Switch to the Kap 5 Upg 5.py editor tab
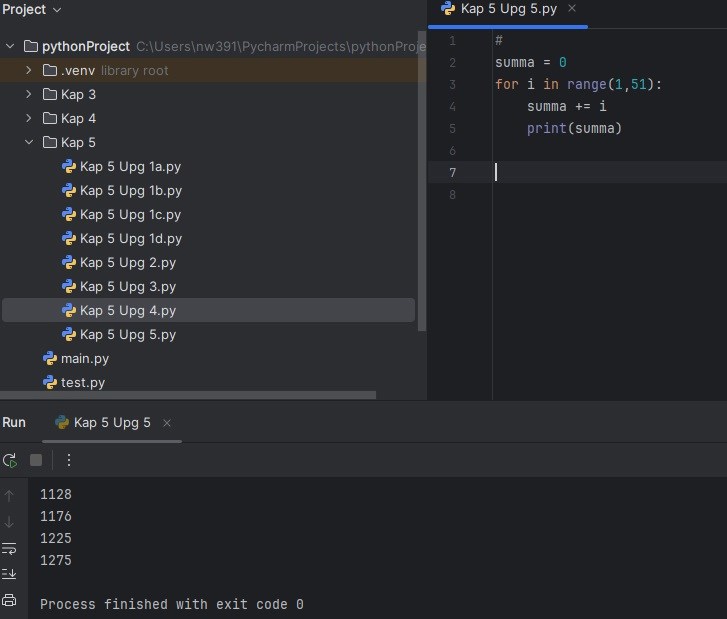 tap(507, 9)
